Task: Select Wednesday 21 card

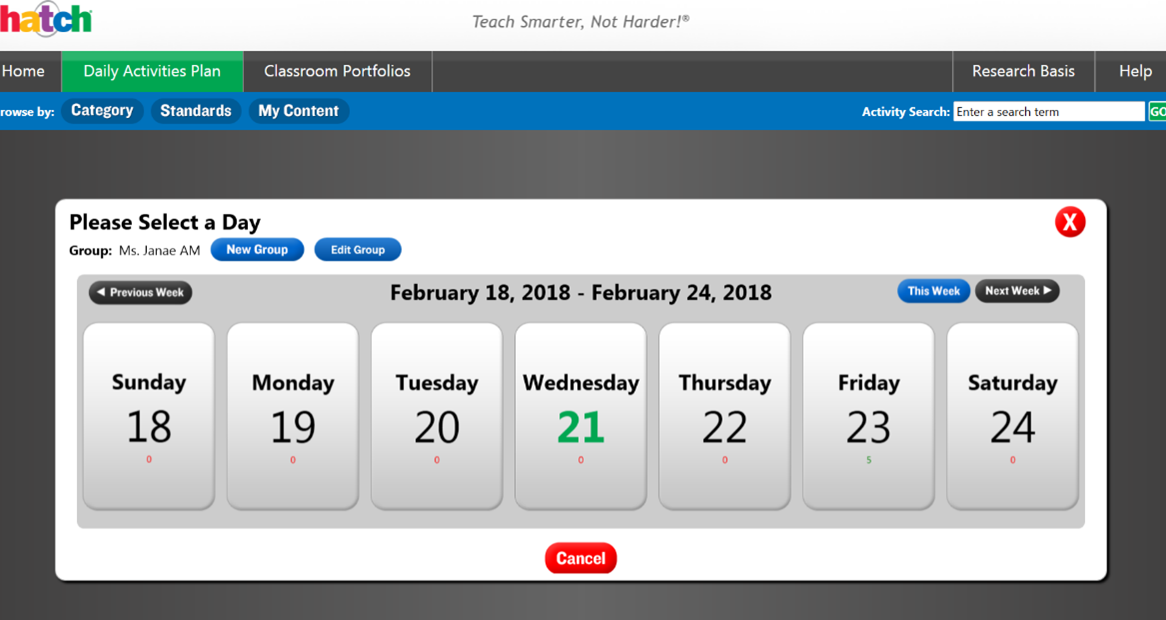Action: [581, 416]
